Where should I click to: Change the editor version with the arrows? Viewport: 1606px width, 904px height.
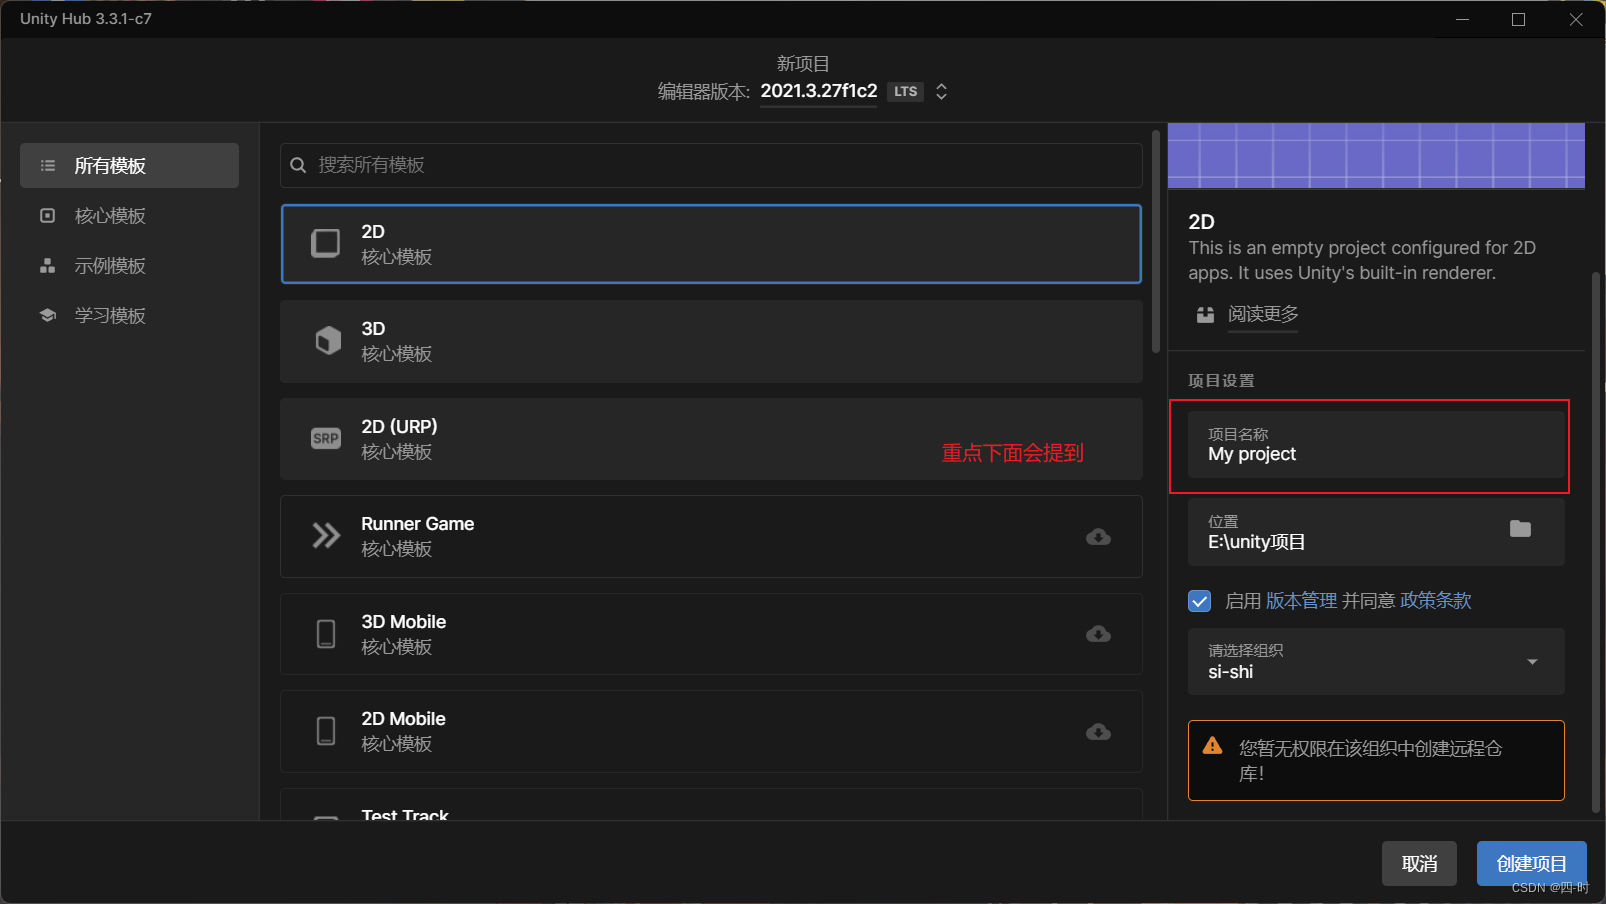pyautogui.click(x=941, y=91)
